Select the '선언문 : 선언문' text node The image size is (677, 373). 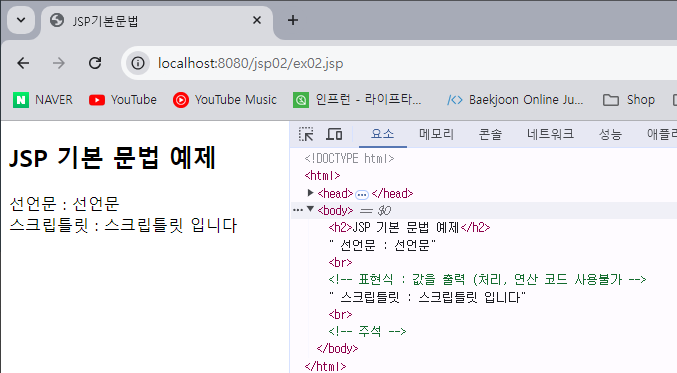[382, 245]
